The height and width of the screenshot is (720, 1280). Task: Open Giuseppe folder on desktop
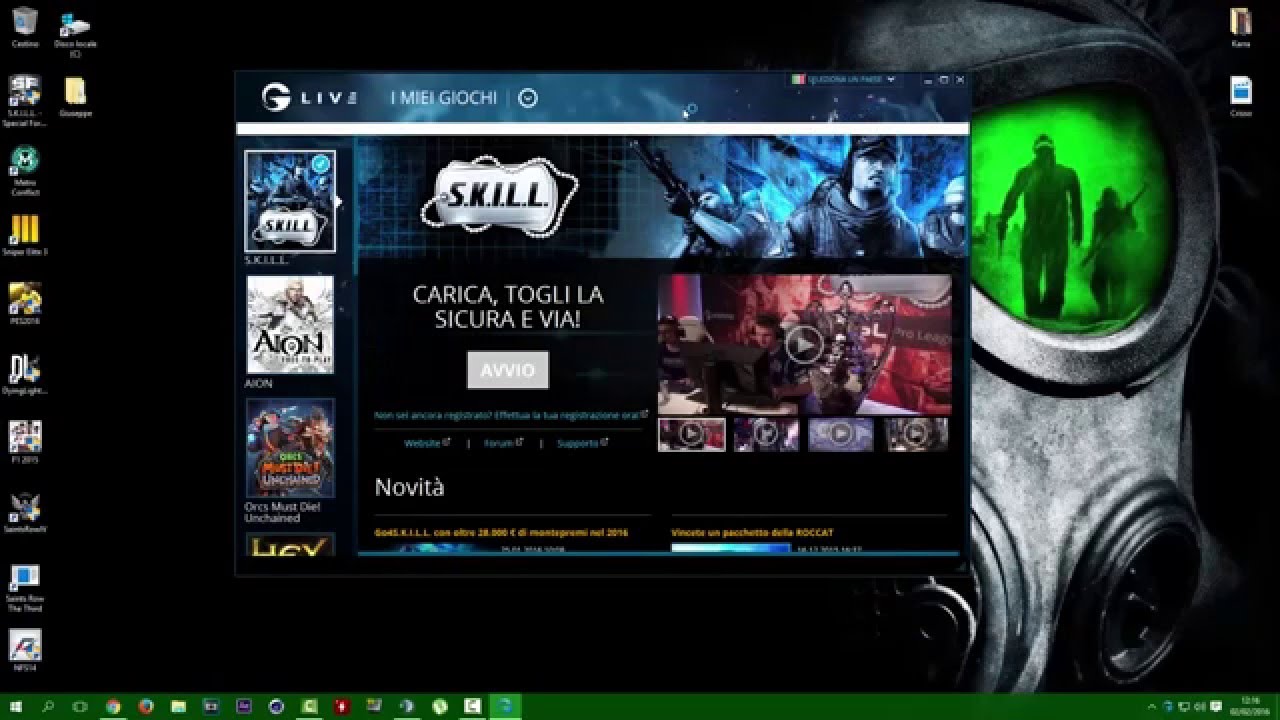(x=75, y=97)
